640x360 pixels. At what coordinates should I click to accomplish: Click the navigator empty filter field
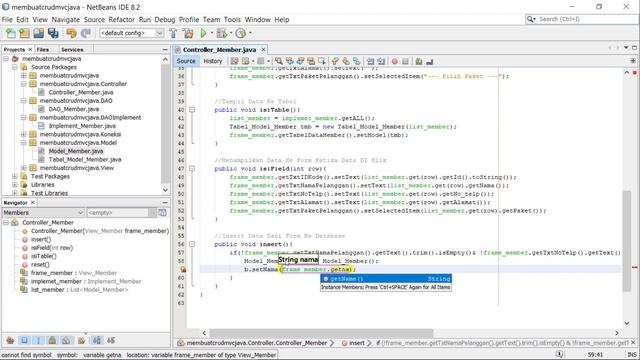click(118, 213)
